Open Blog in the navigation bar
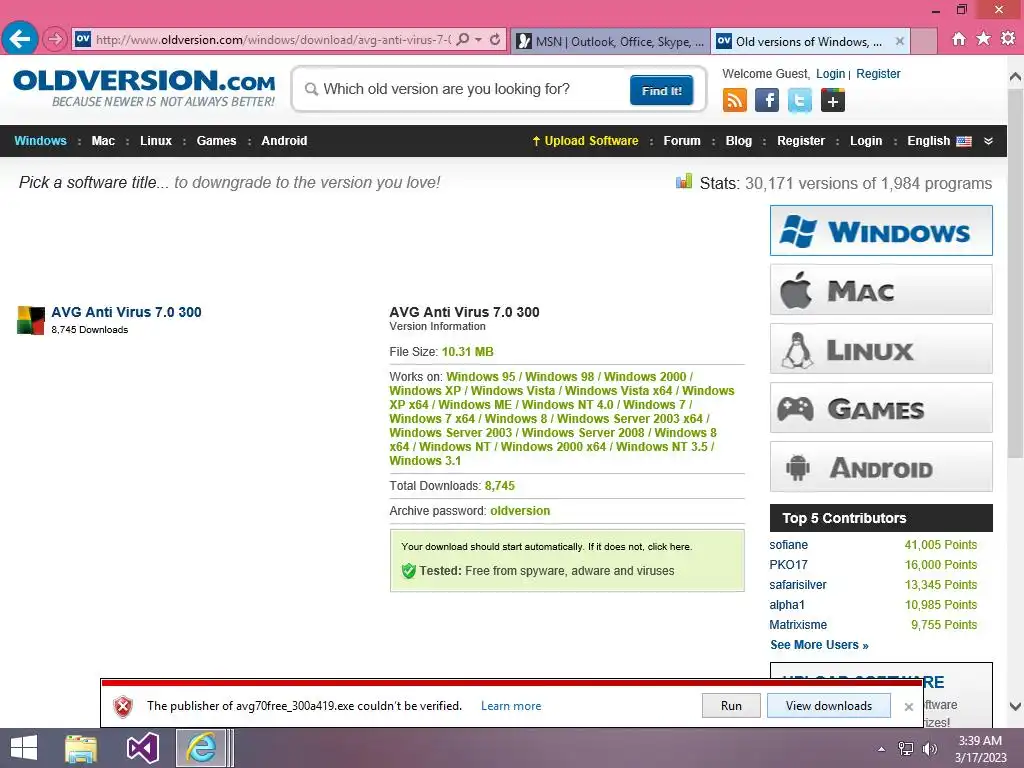Screen dimensions: 1024x768 [739, 141]
